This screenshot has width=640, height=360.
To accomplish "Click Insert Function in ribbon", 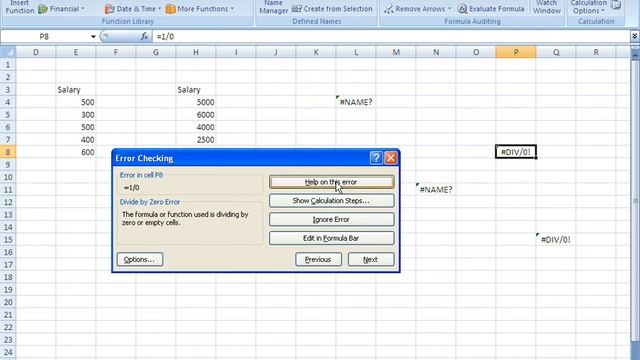I will click(19, 7).
